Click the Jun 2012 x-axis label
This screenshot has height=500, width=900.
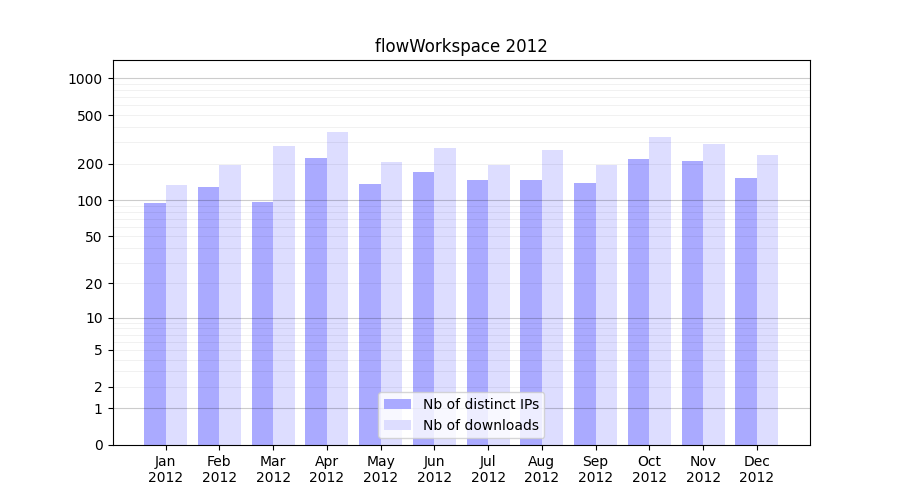434,469
